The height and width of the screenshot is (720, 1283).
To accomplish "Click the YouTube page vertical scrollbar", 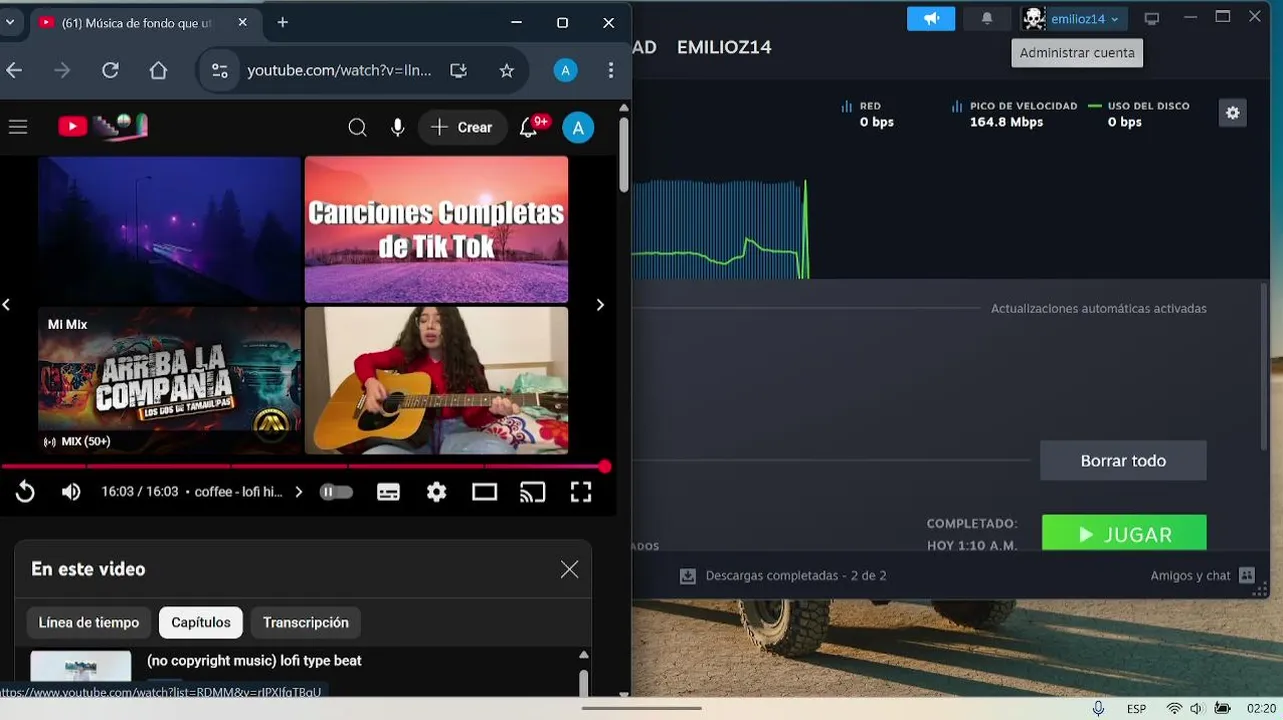I will coord(624,155).
